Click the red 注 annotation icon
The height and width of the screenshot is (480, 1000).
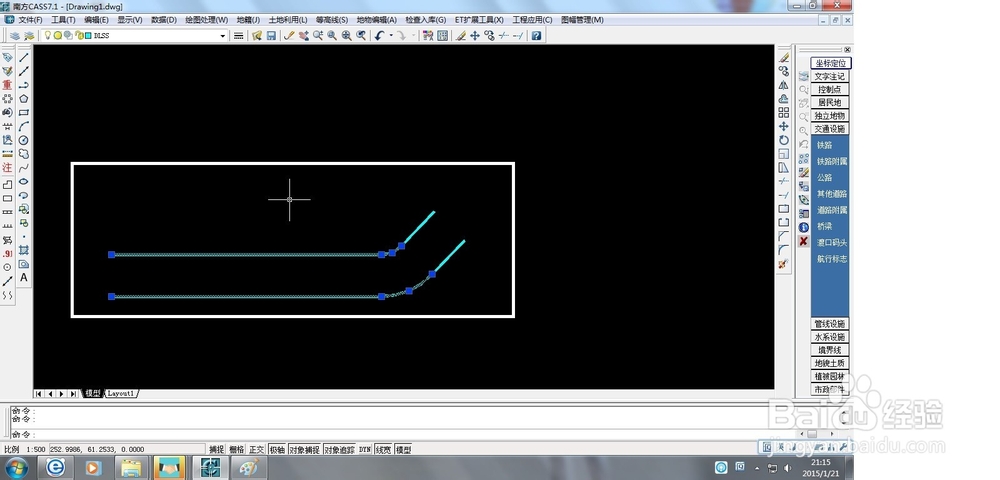pos(8,168)
